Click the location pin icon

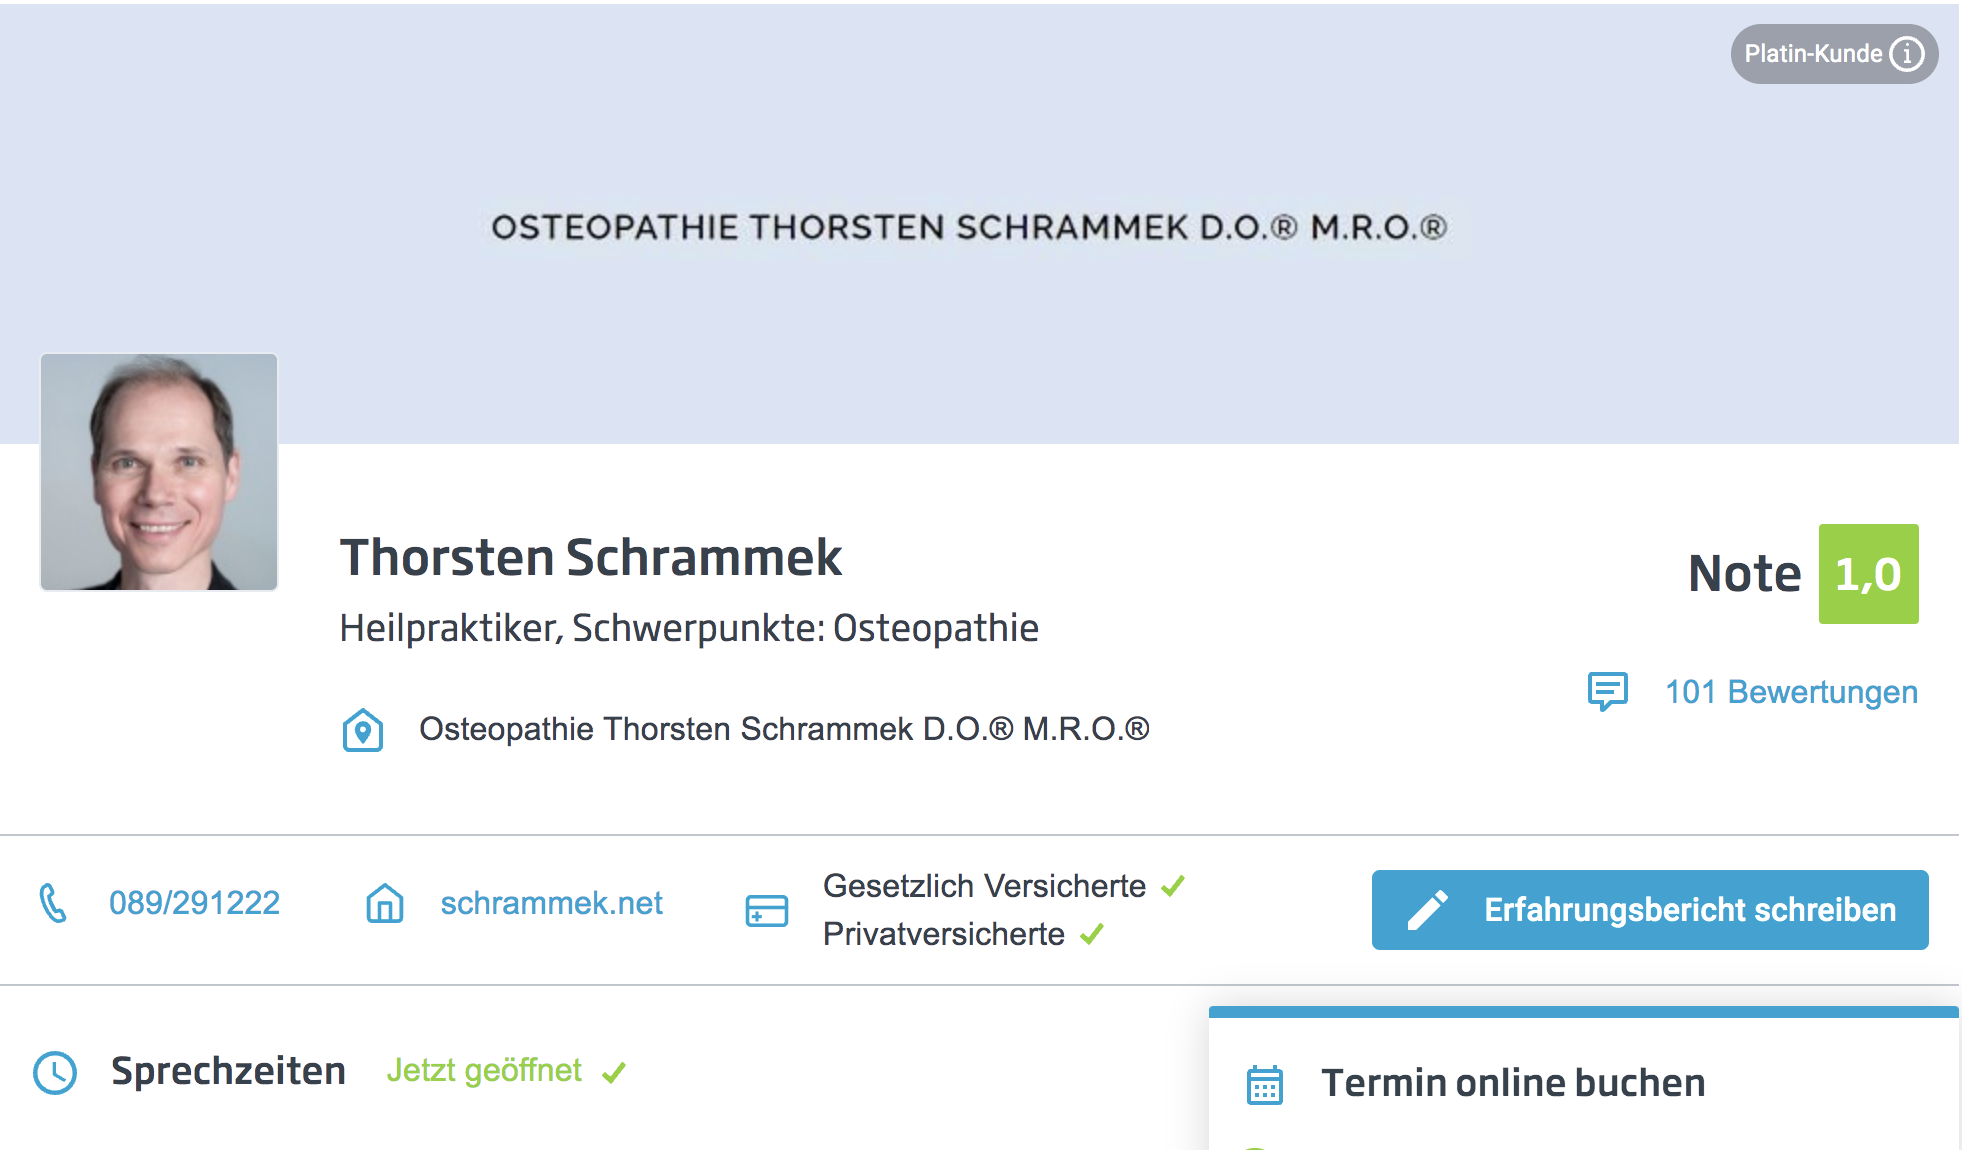363,730
